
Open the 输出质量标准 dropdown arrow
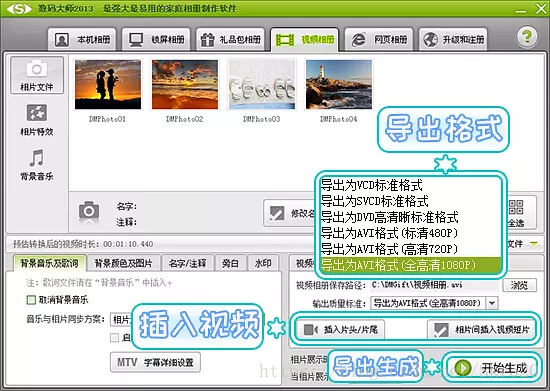click(492, 303)
